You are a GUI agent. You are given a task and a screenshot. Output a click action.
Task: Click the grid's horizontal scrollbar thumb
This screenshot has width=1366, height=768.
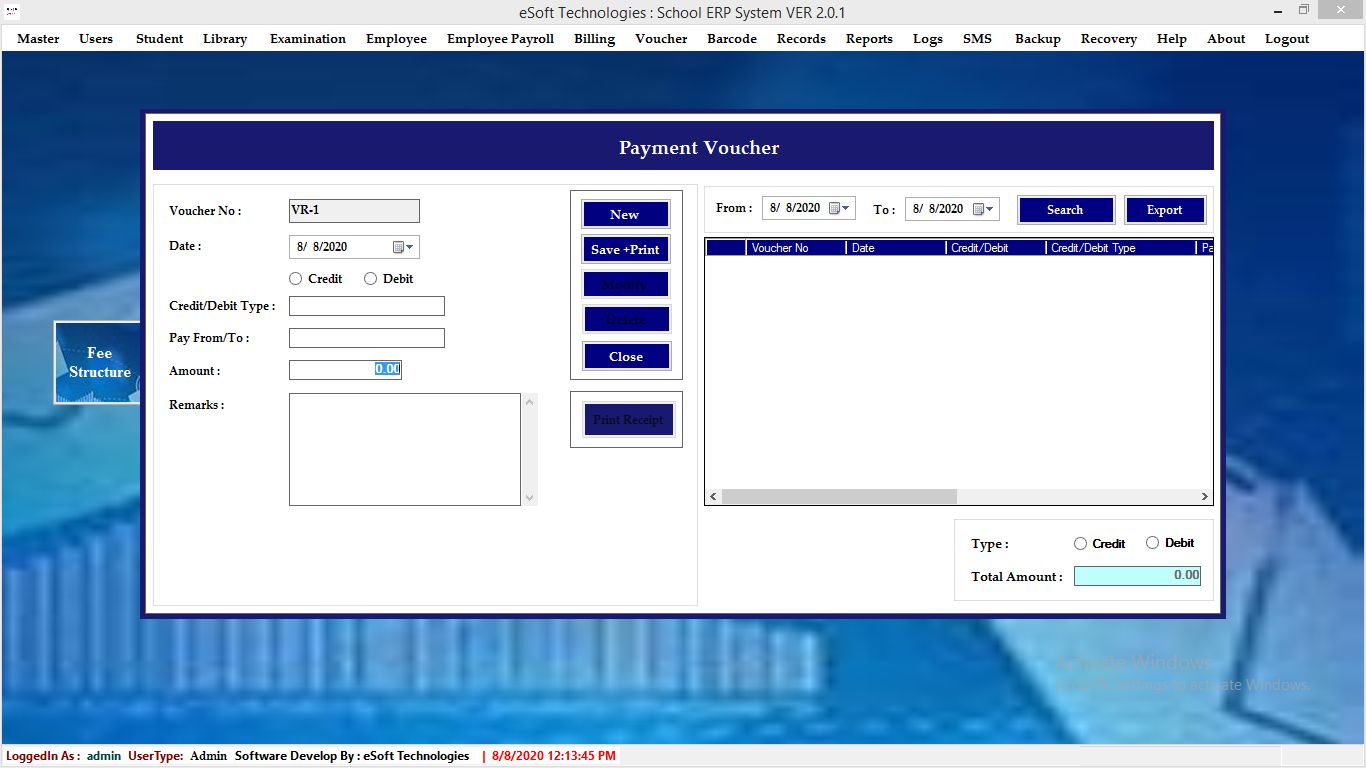(839, 497)
